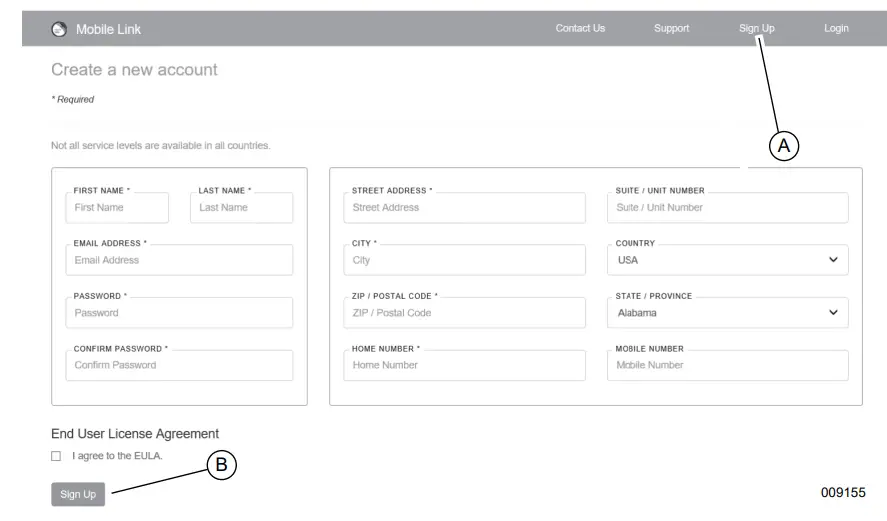This screenshot has height=521, width=887.
Task: Click into the Email Address field
Action: coord(179,260)
